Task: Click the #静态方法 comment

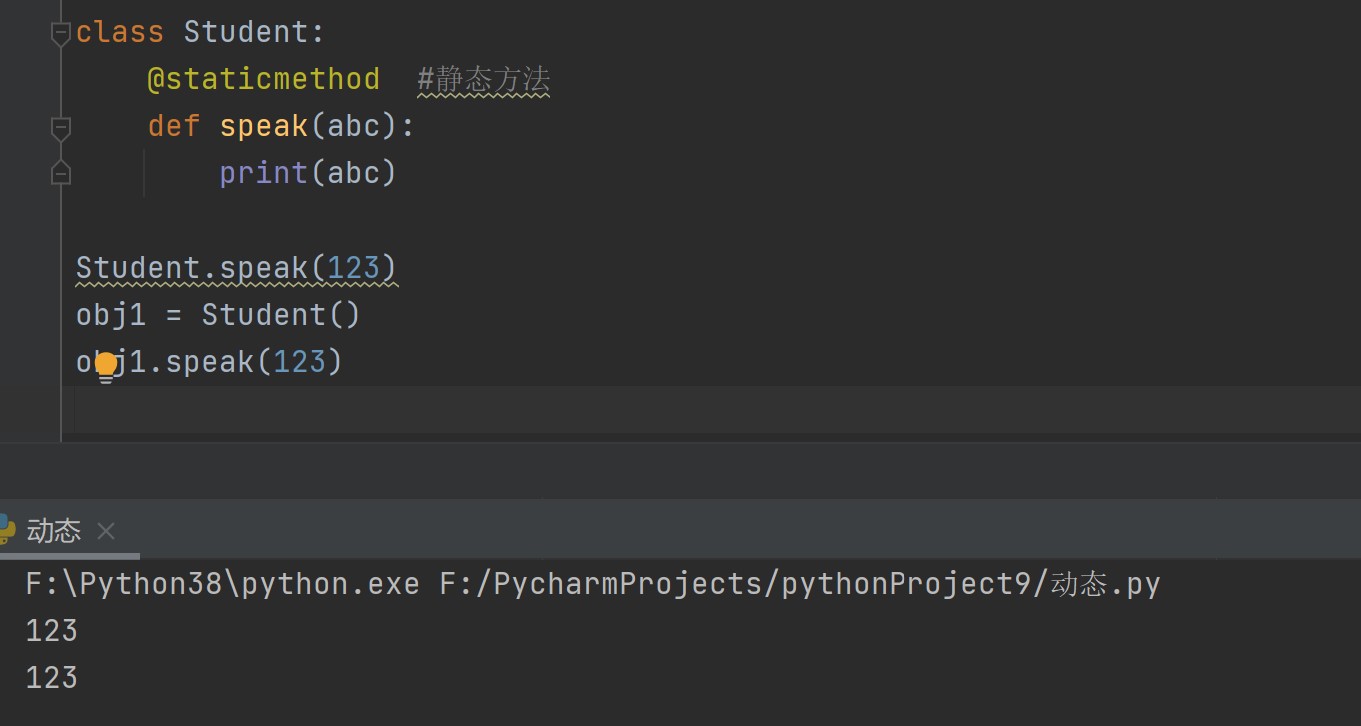Action: tap(483, 80)
